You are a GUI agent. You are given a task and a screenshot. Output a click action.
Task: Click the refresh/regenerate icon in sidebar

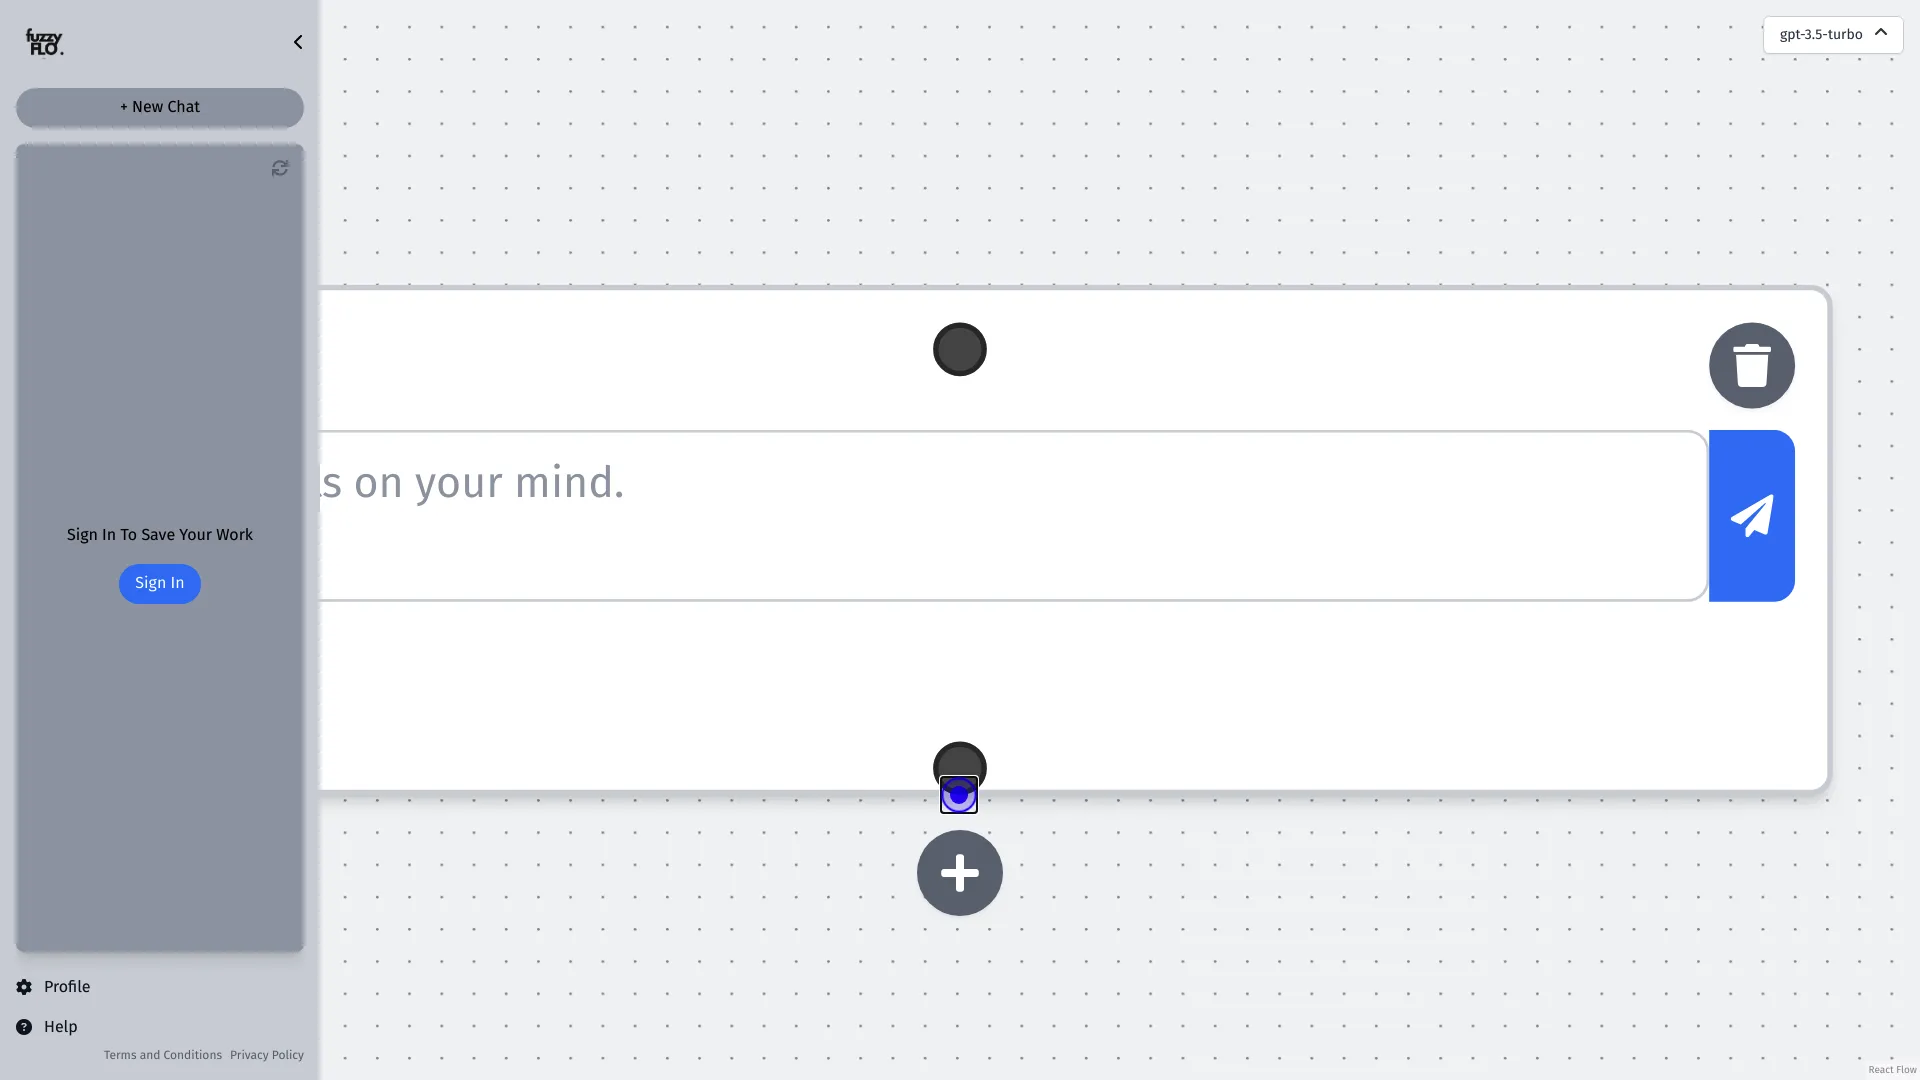(280, 167)
